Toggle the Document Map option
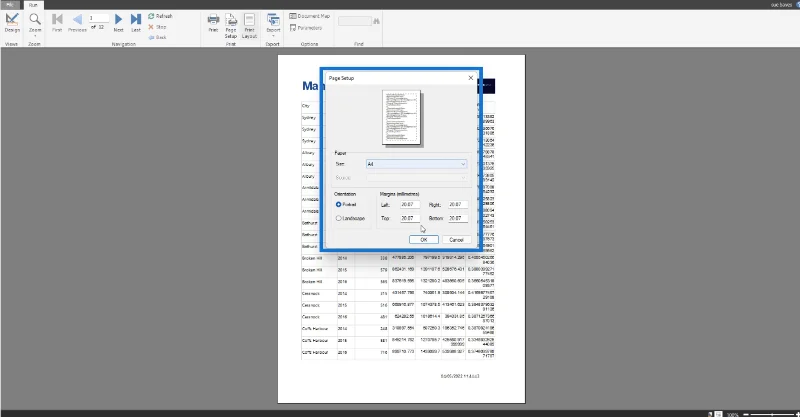Screen dimensions: 800x417 tap(310, 16)
